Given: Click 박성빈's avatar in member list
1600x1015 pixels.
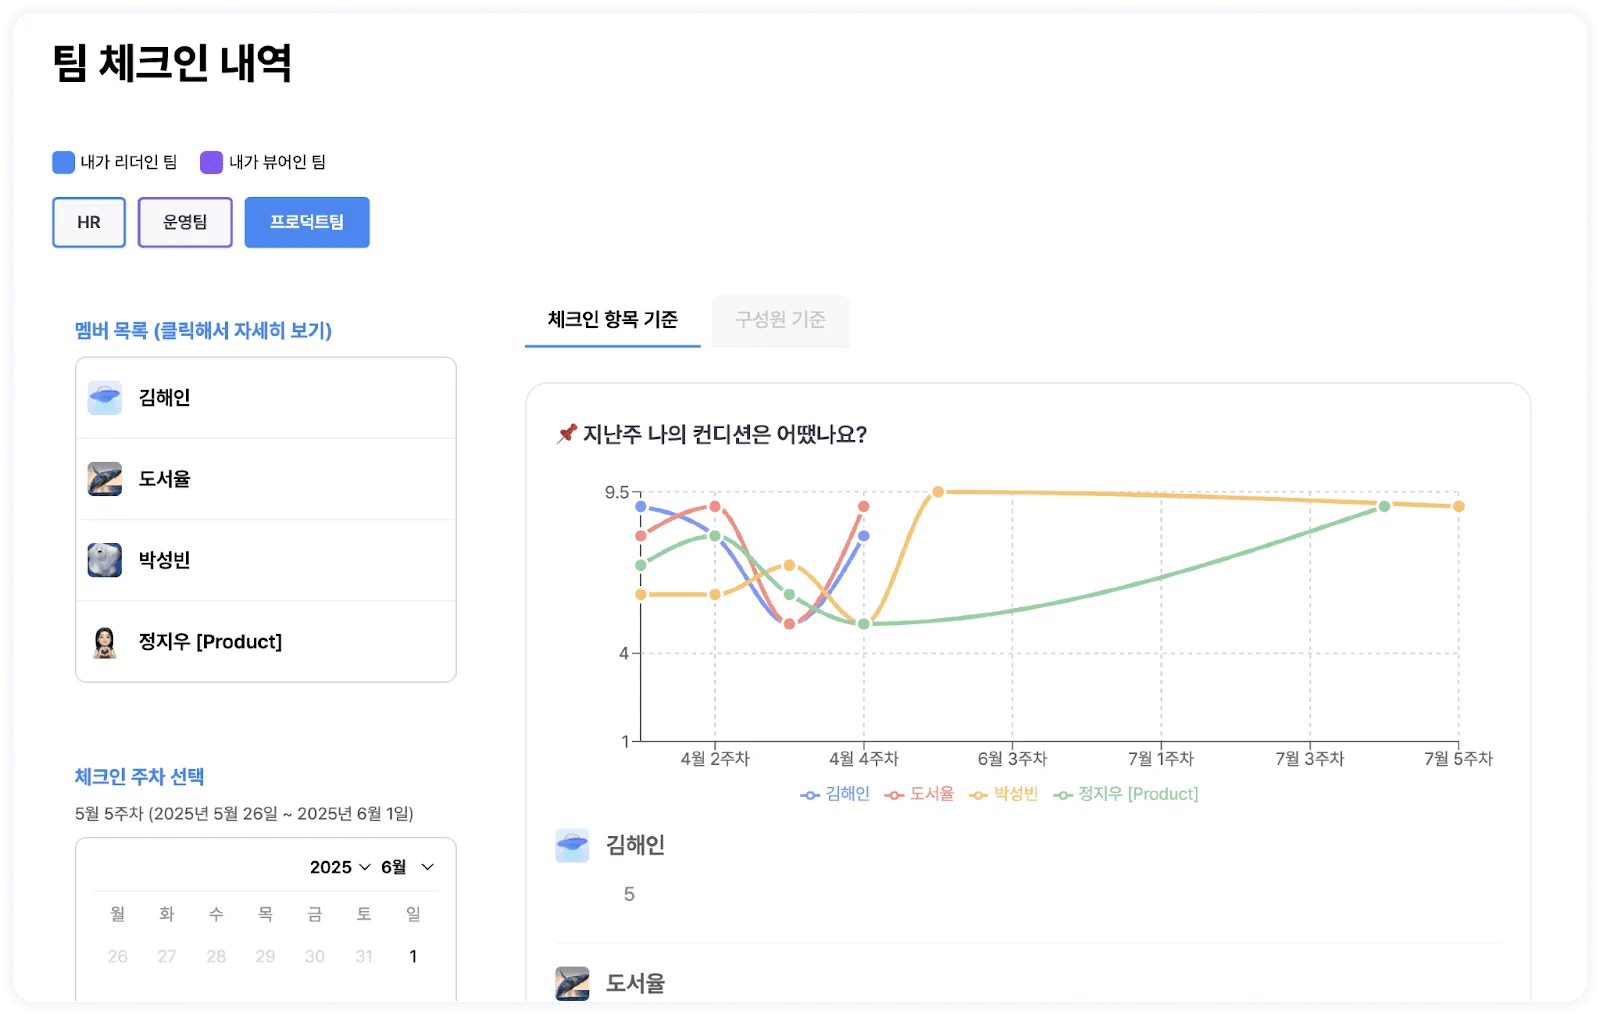Looking at the screenshot, I should 105,560.
